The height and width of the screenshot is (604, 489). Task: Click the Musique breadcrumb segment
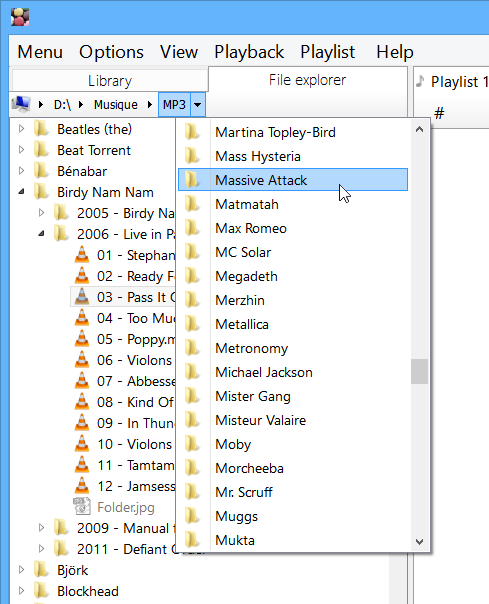tap(116, 104)
